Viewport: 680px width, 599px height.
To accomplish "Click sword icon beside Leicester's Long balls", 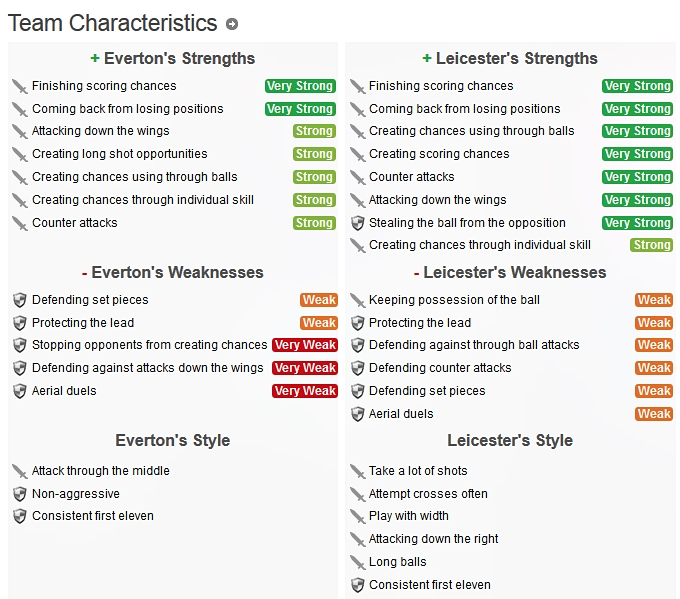I will click(357, 562).
